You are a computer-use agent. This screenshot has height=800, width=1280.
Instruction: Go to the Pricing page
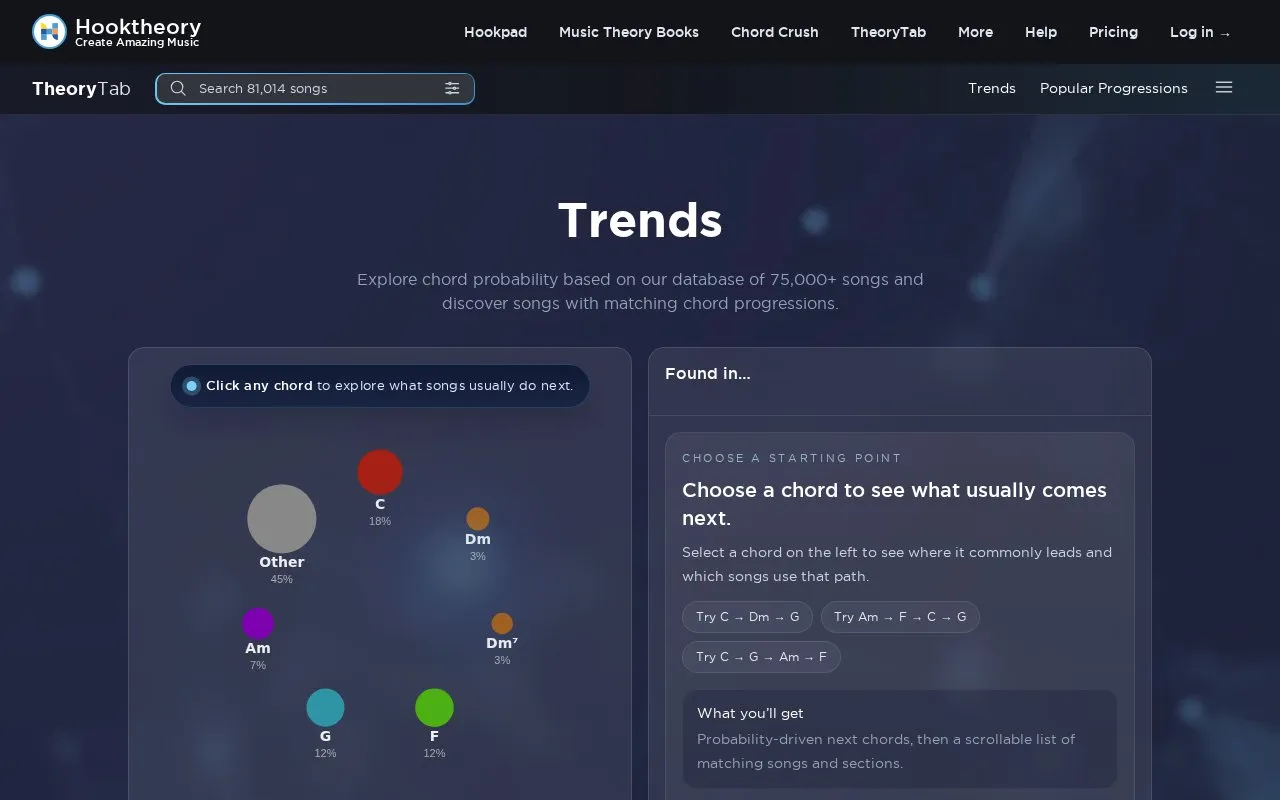pyautogui.click(x=1113, y=32)
